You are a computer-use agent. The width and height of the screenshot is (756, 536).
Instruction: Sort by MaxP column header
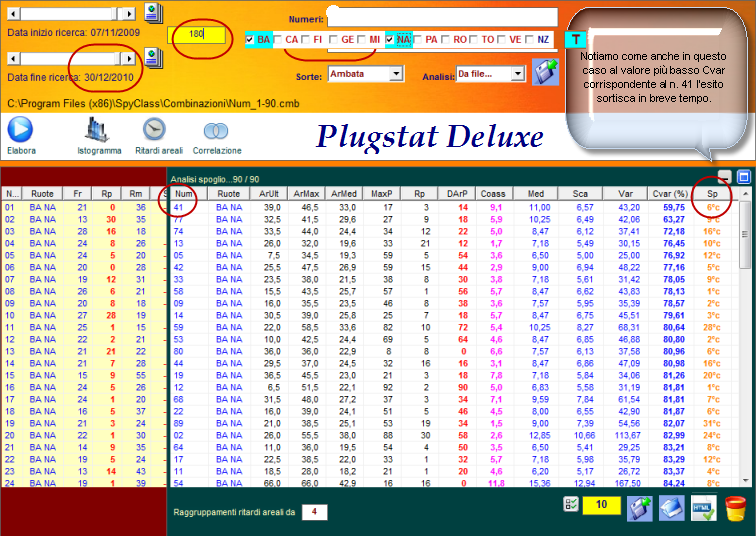[381, 194]
